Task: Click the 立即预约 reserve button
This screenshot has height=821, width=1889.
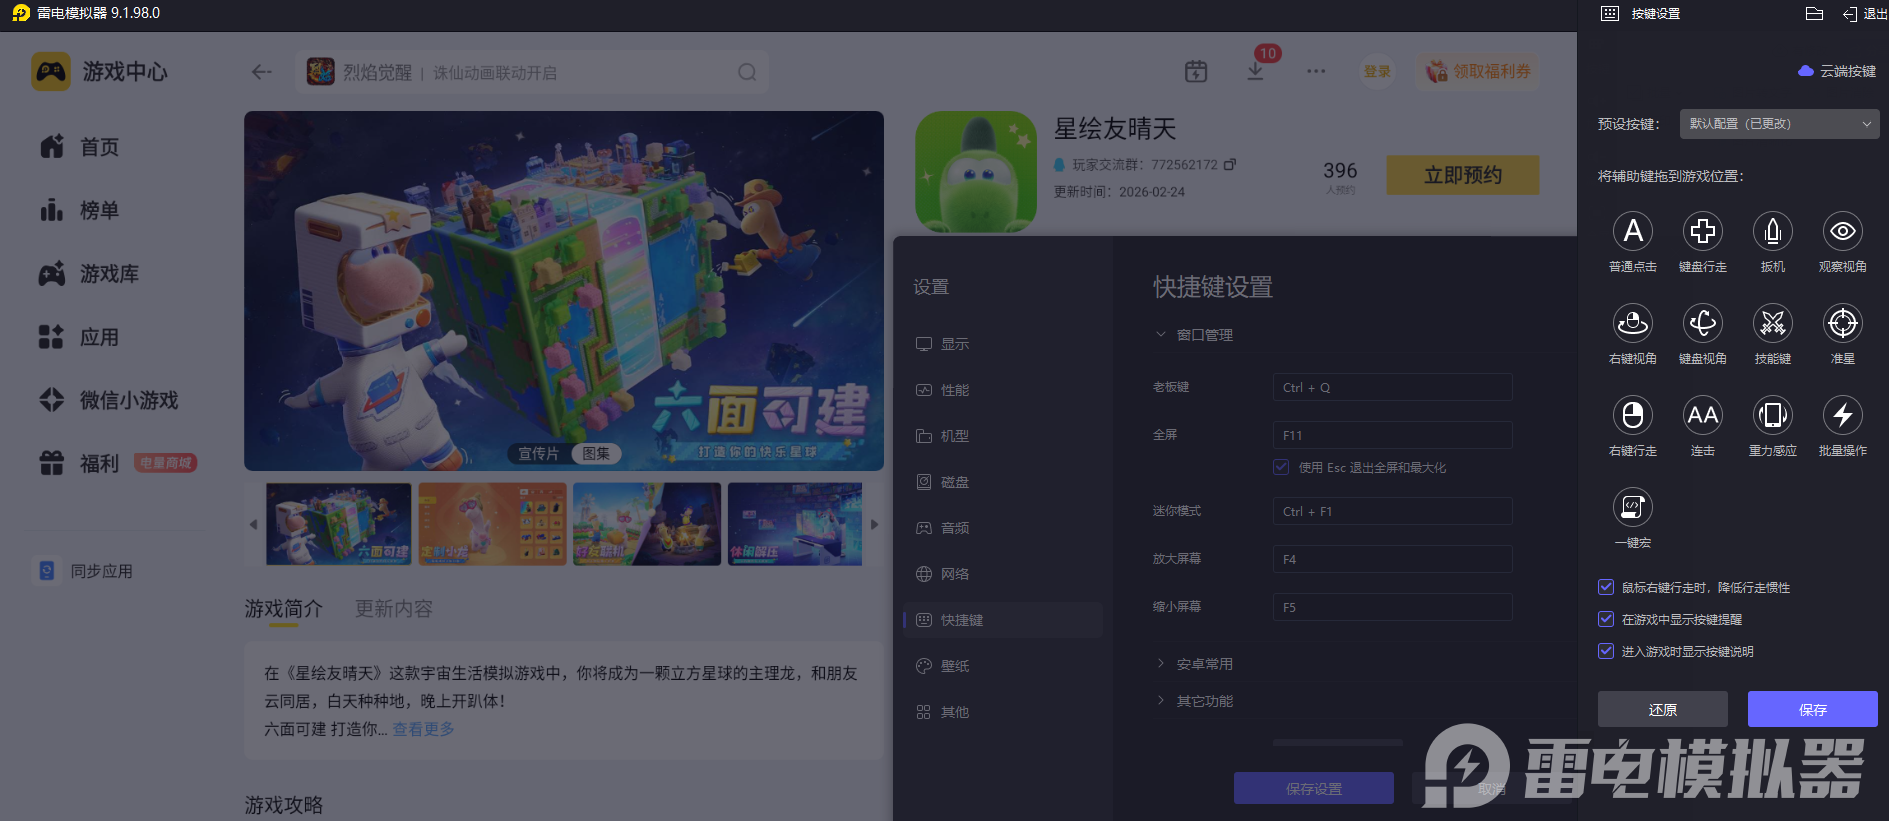Action: (1463, 175)
